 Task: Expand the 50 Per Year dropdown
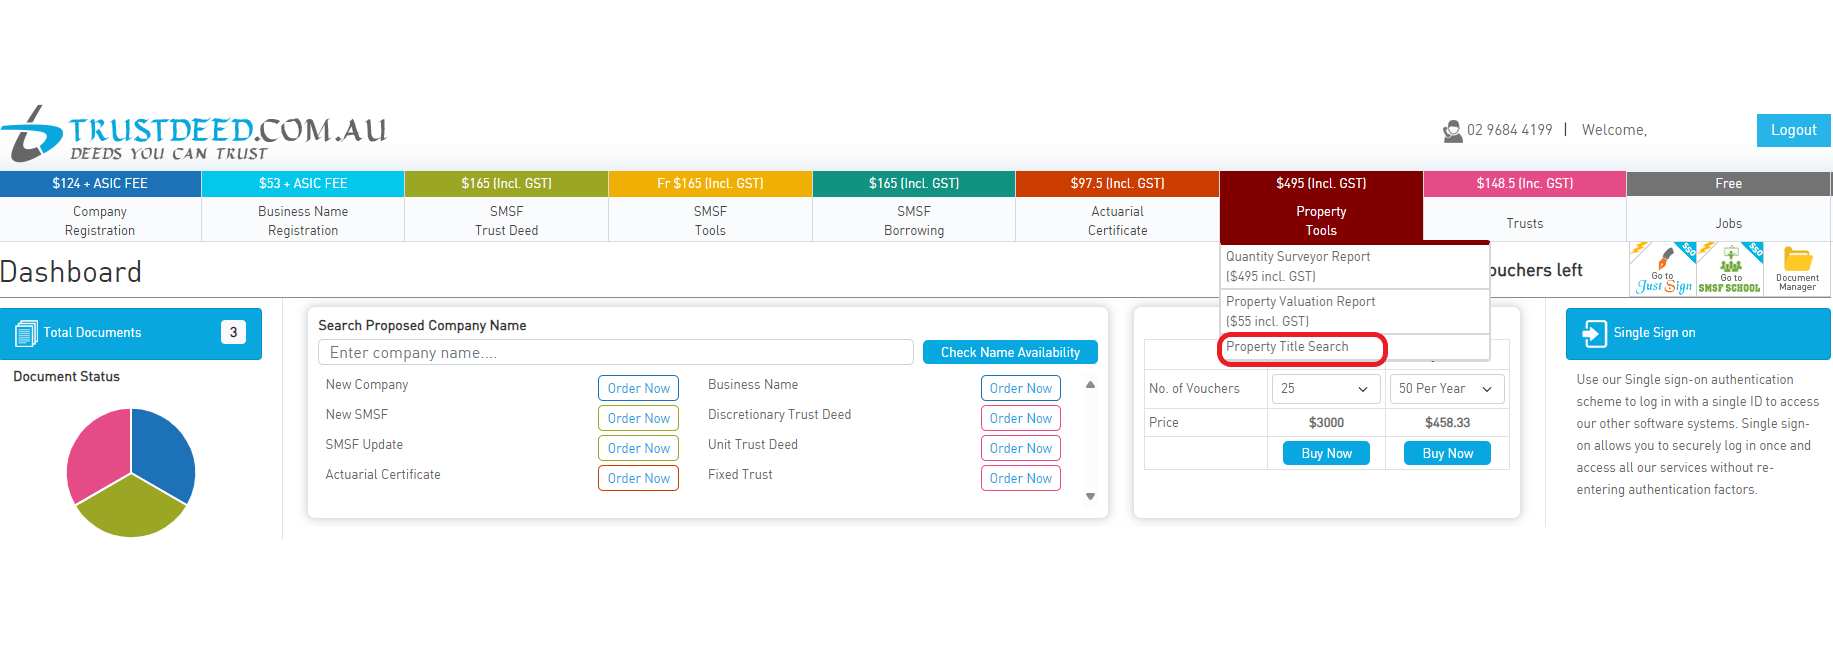point(1446,389)
